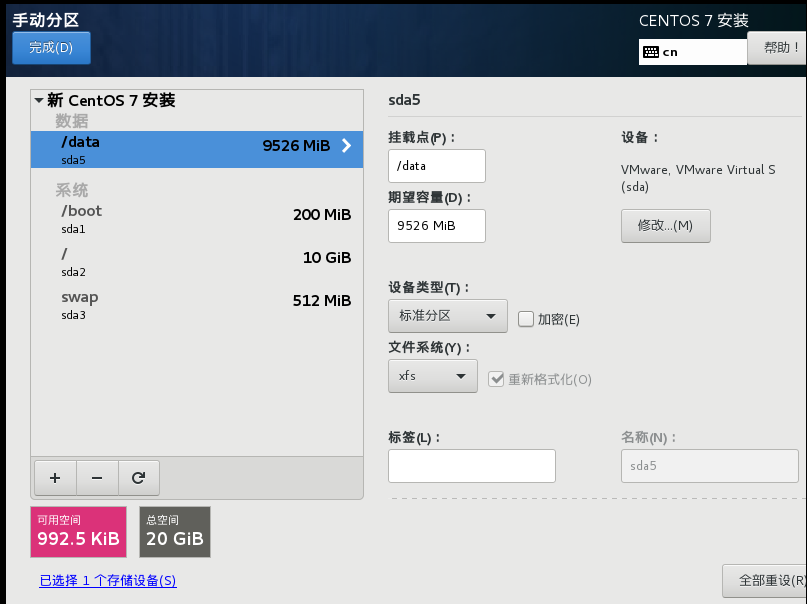Open the 文件系统 xfs dropdown
This screenshot has height=604, width=807.
(x=433, y=376)
